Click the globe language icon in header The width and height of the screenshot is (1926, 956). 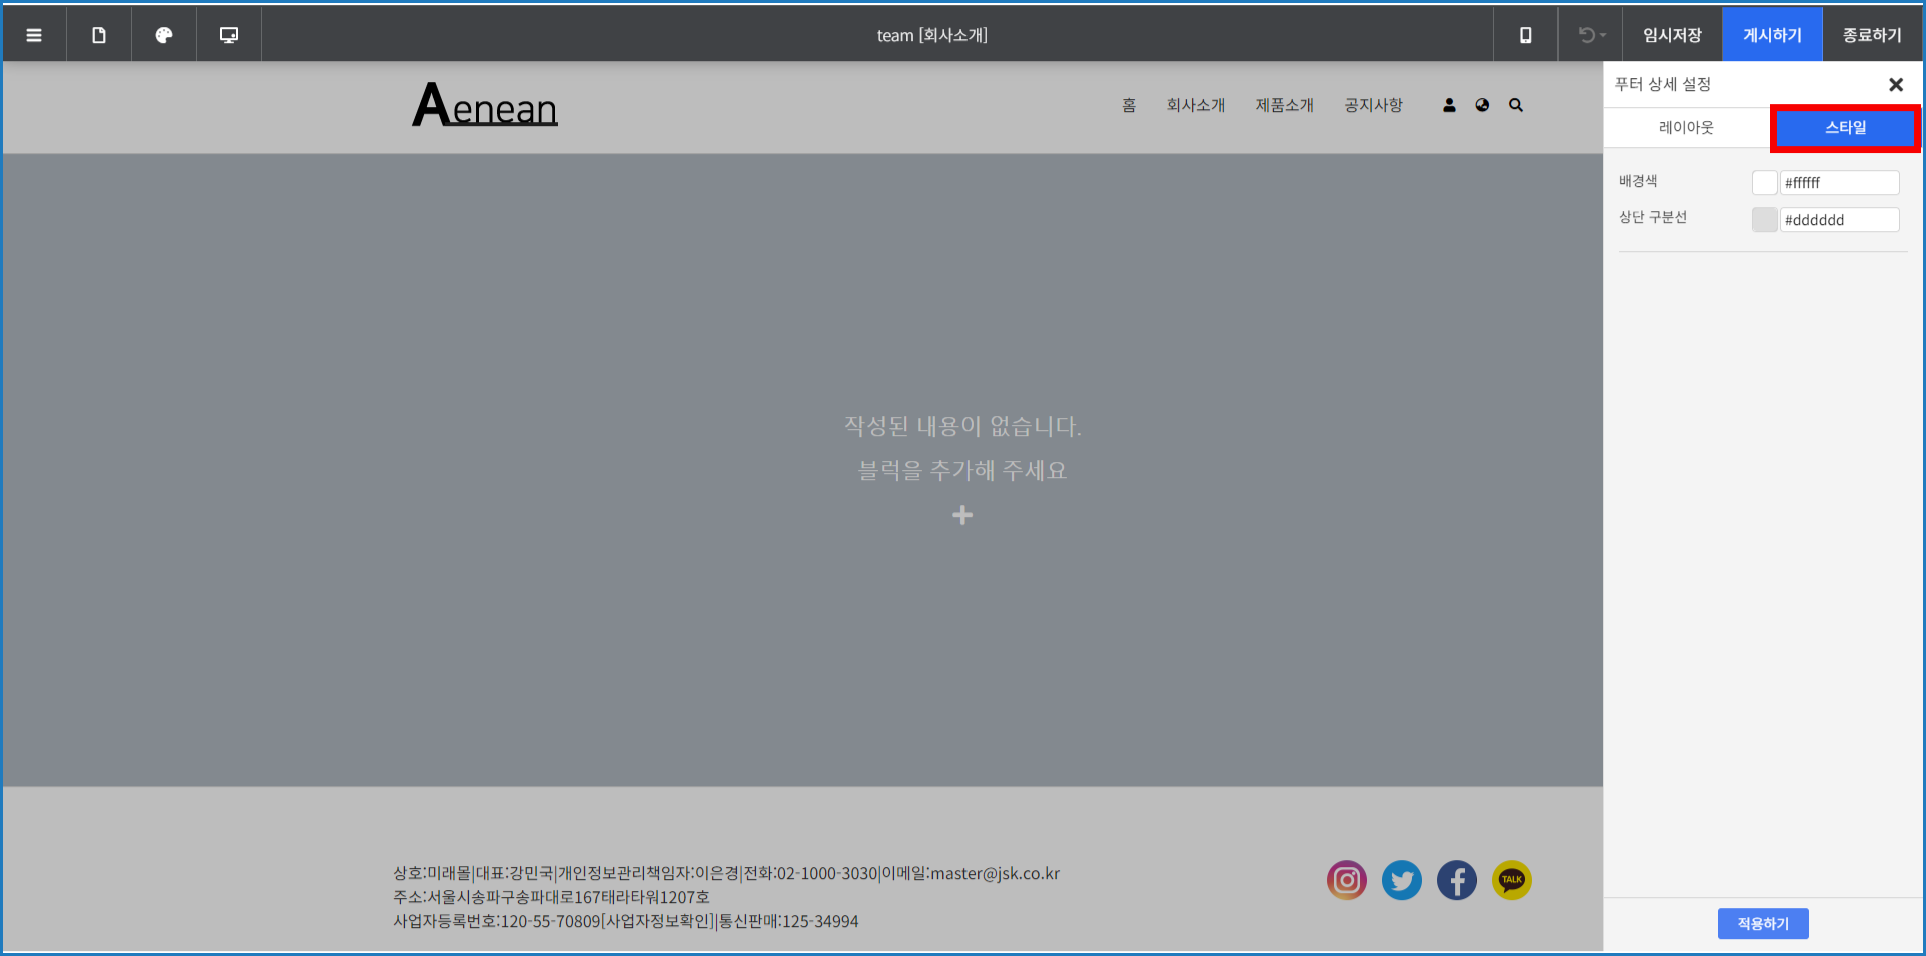point(1482,105)
